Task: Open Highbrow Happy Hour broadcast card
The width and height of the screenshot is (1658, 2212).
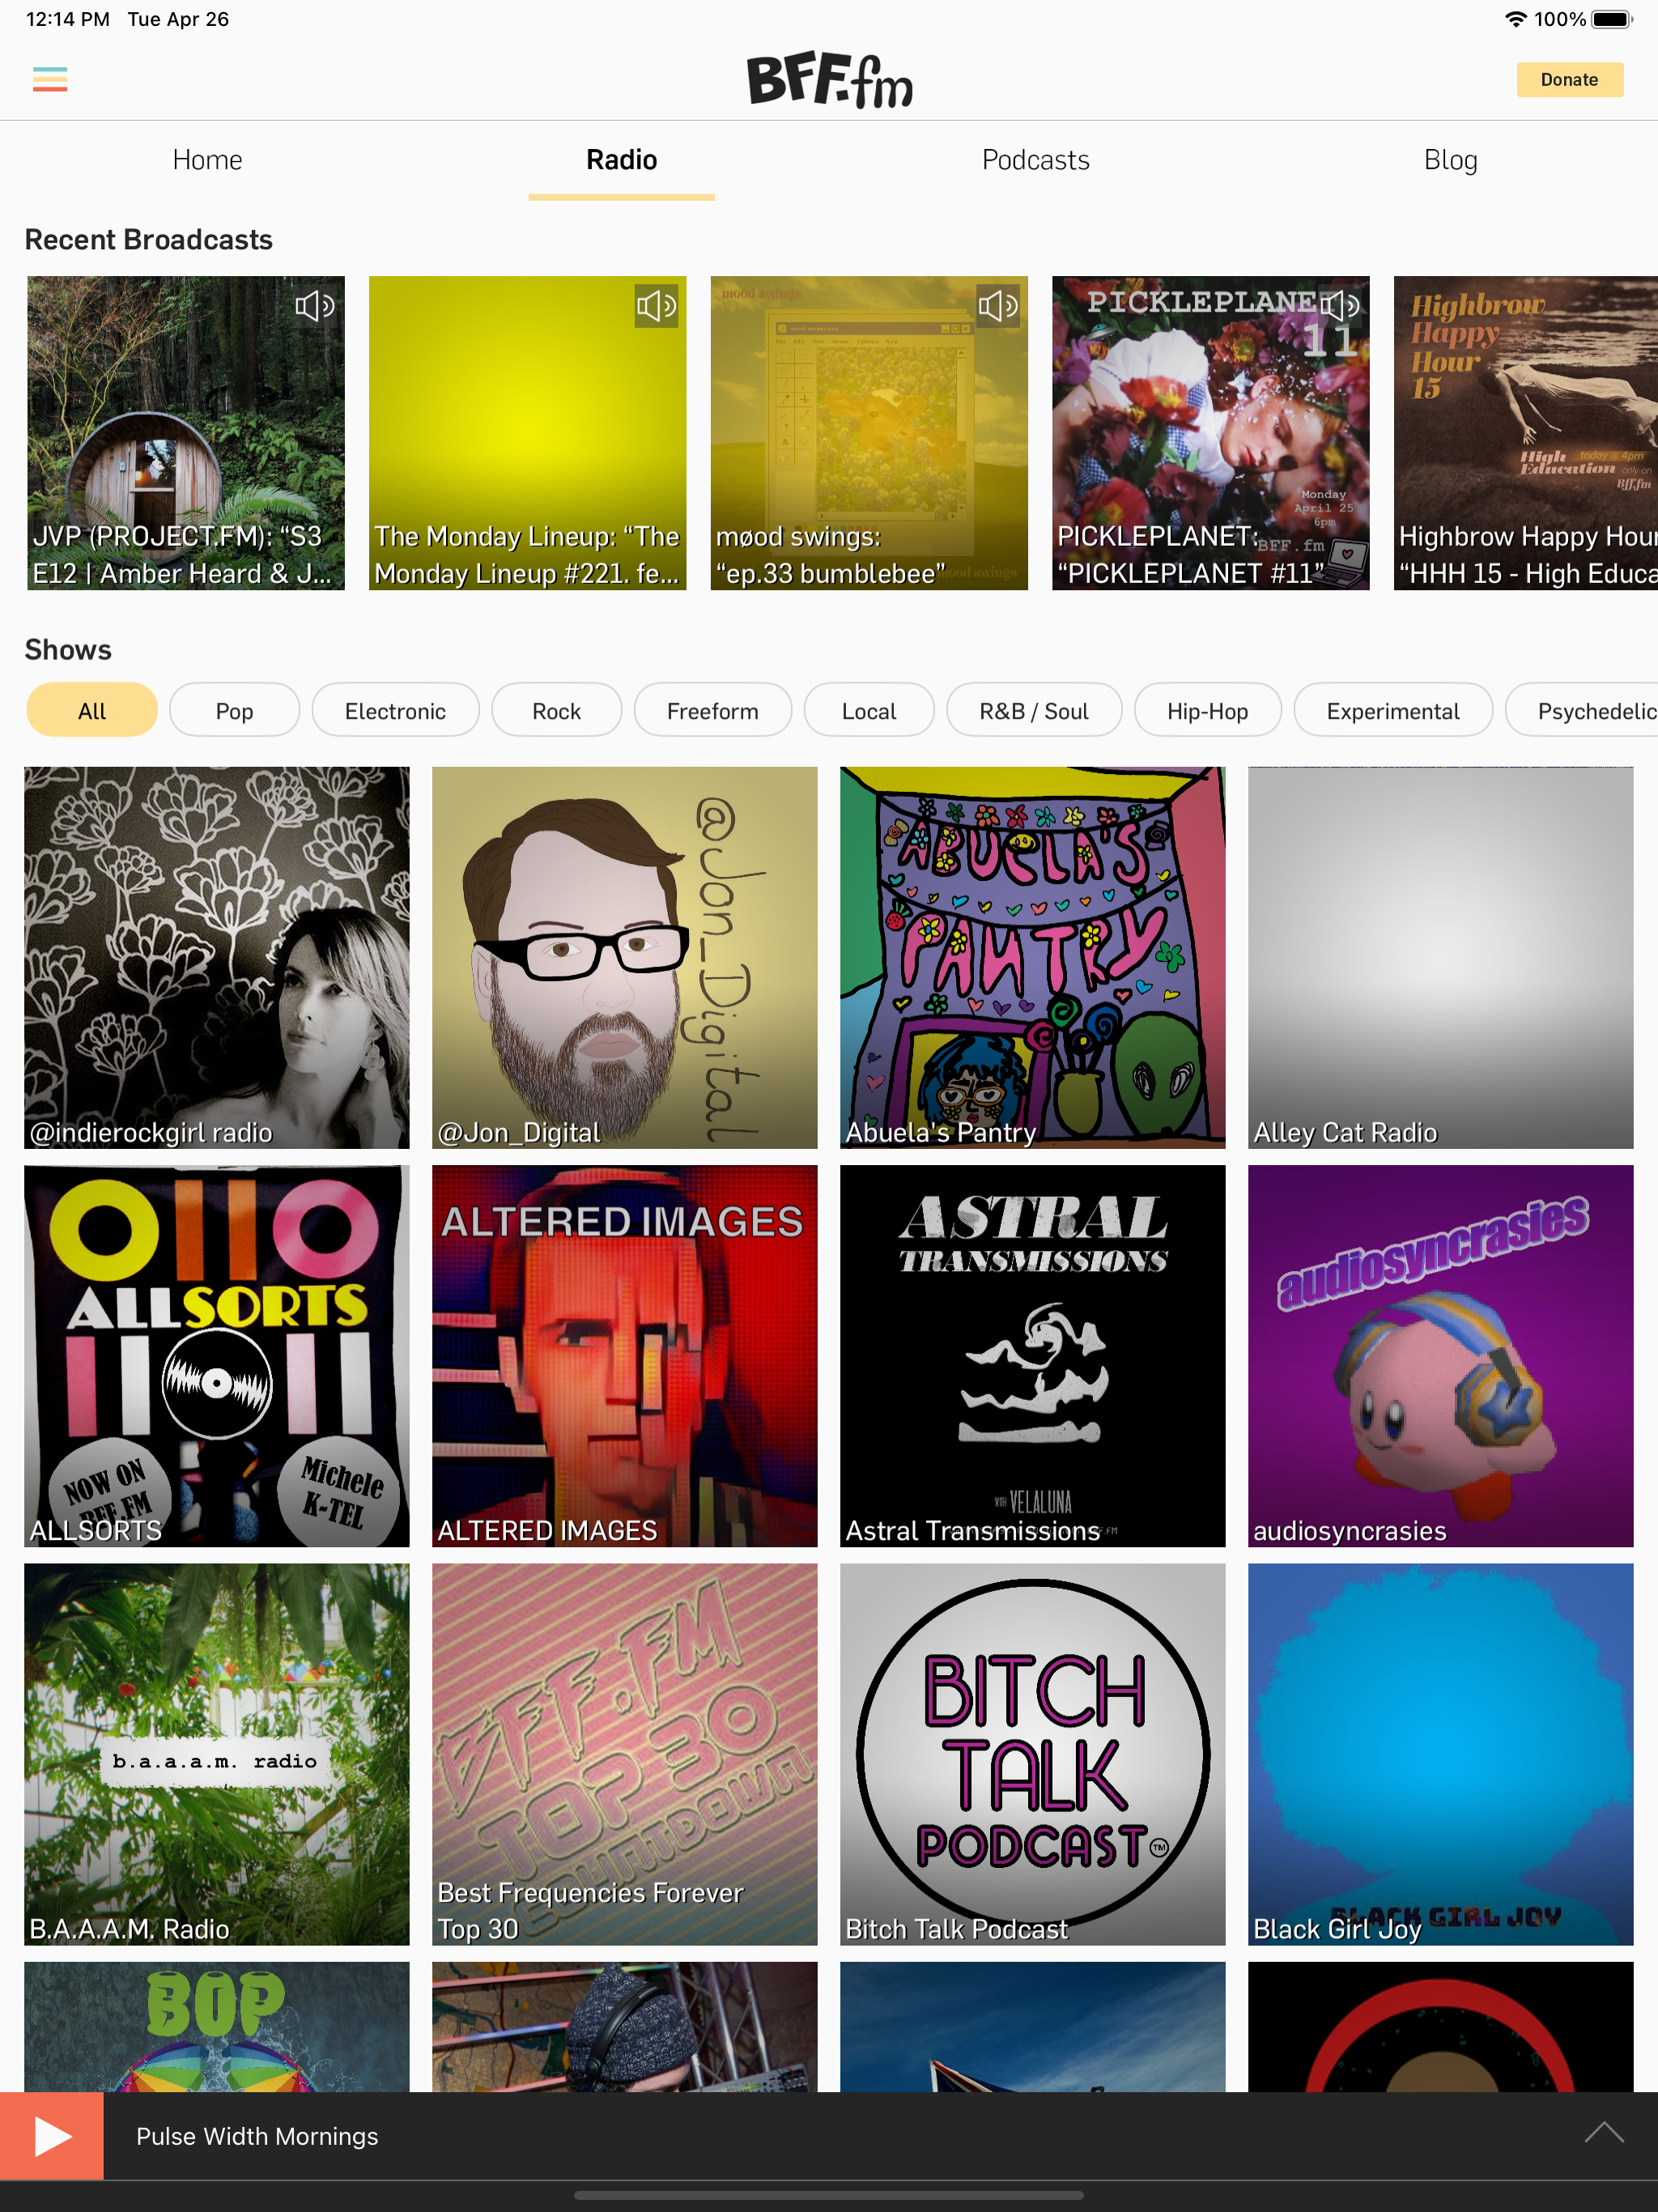Action: pyautogui.click(x=1526, y=433)
